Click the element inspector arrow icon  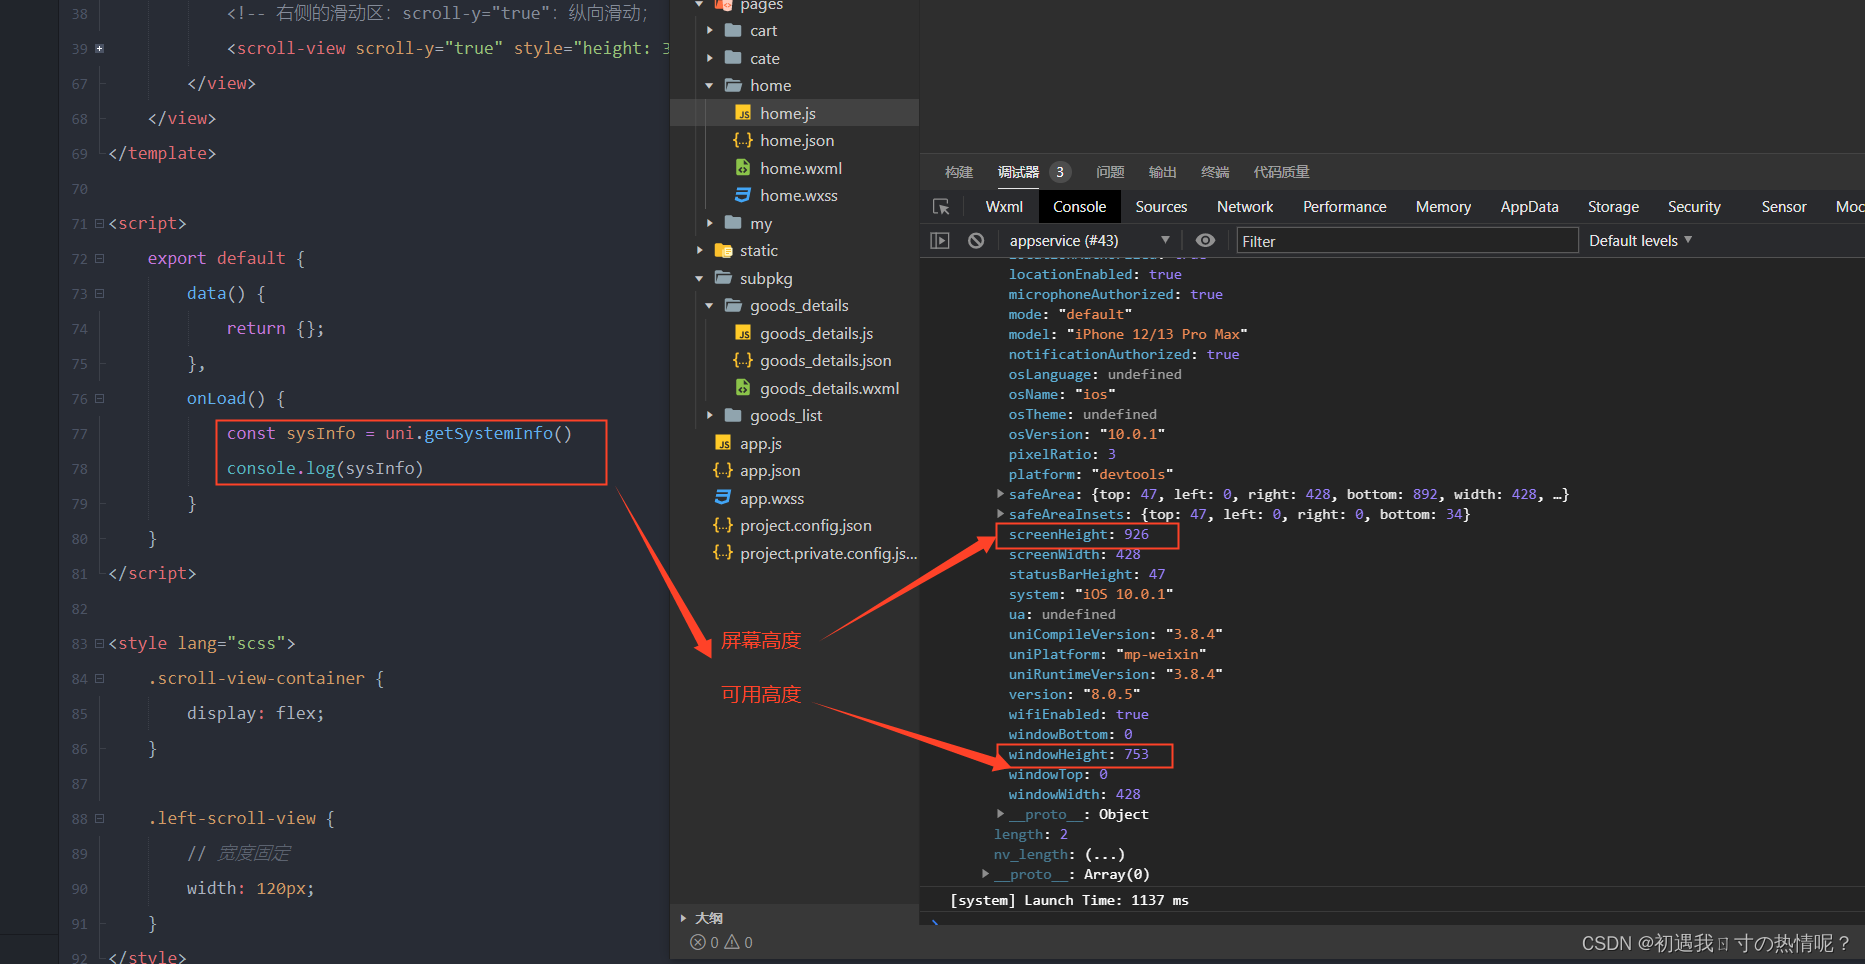[x=941, y=207]
